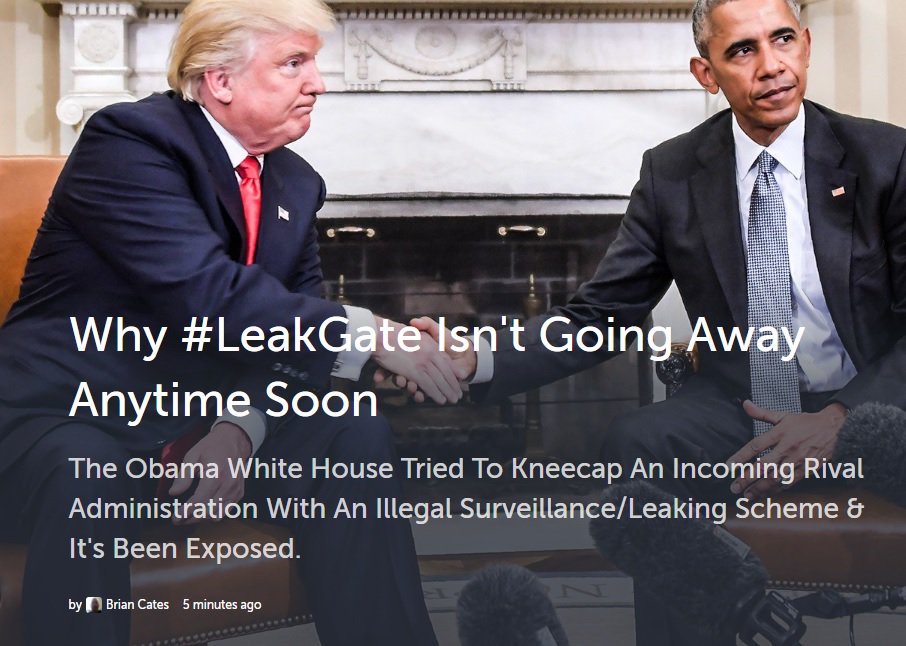
Task: Click the flag lapel pin on the dark gray suit
Action: pos(838,191)
